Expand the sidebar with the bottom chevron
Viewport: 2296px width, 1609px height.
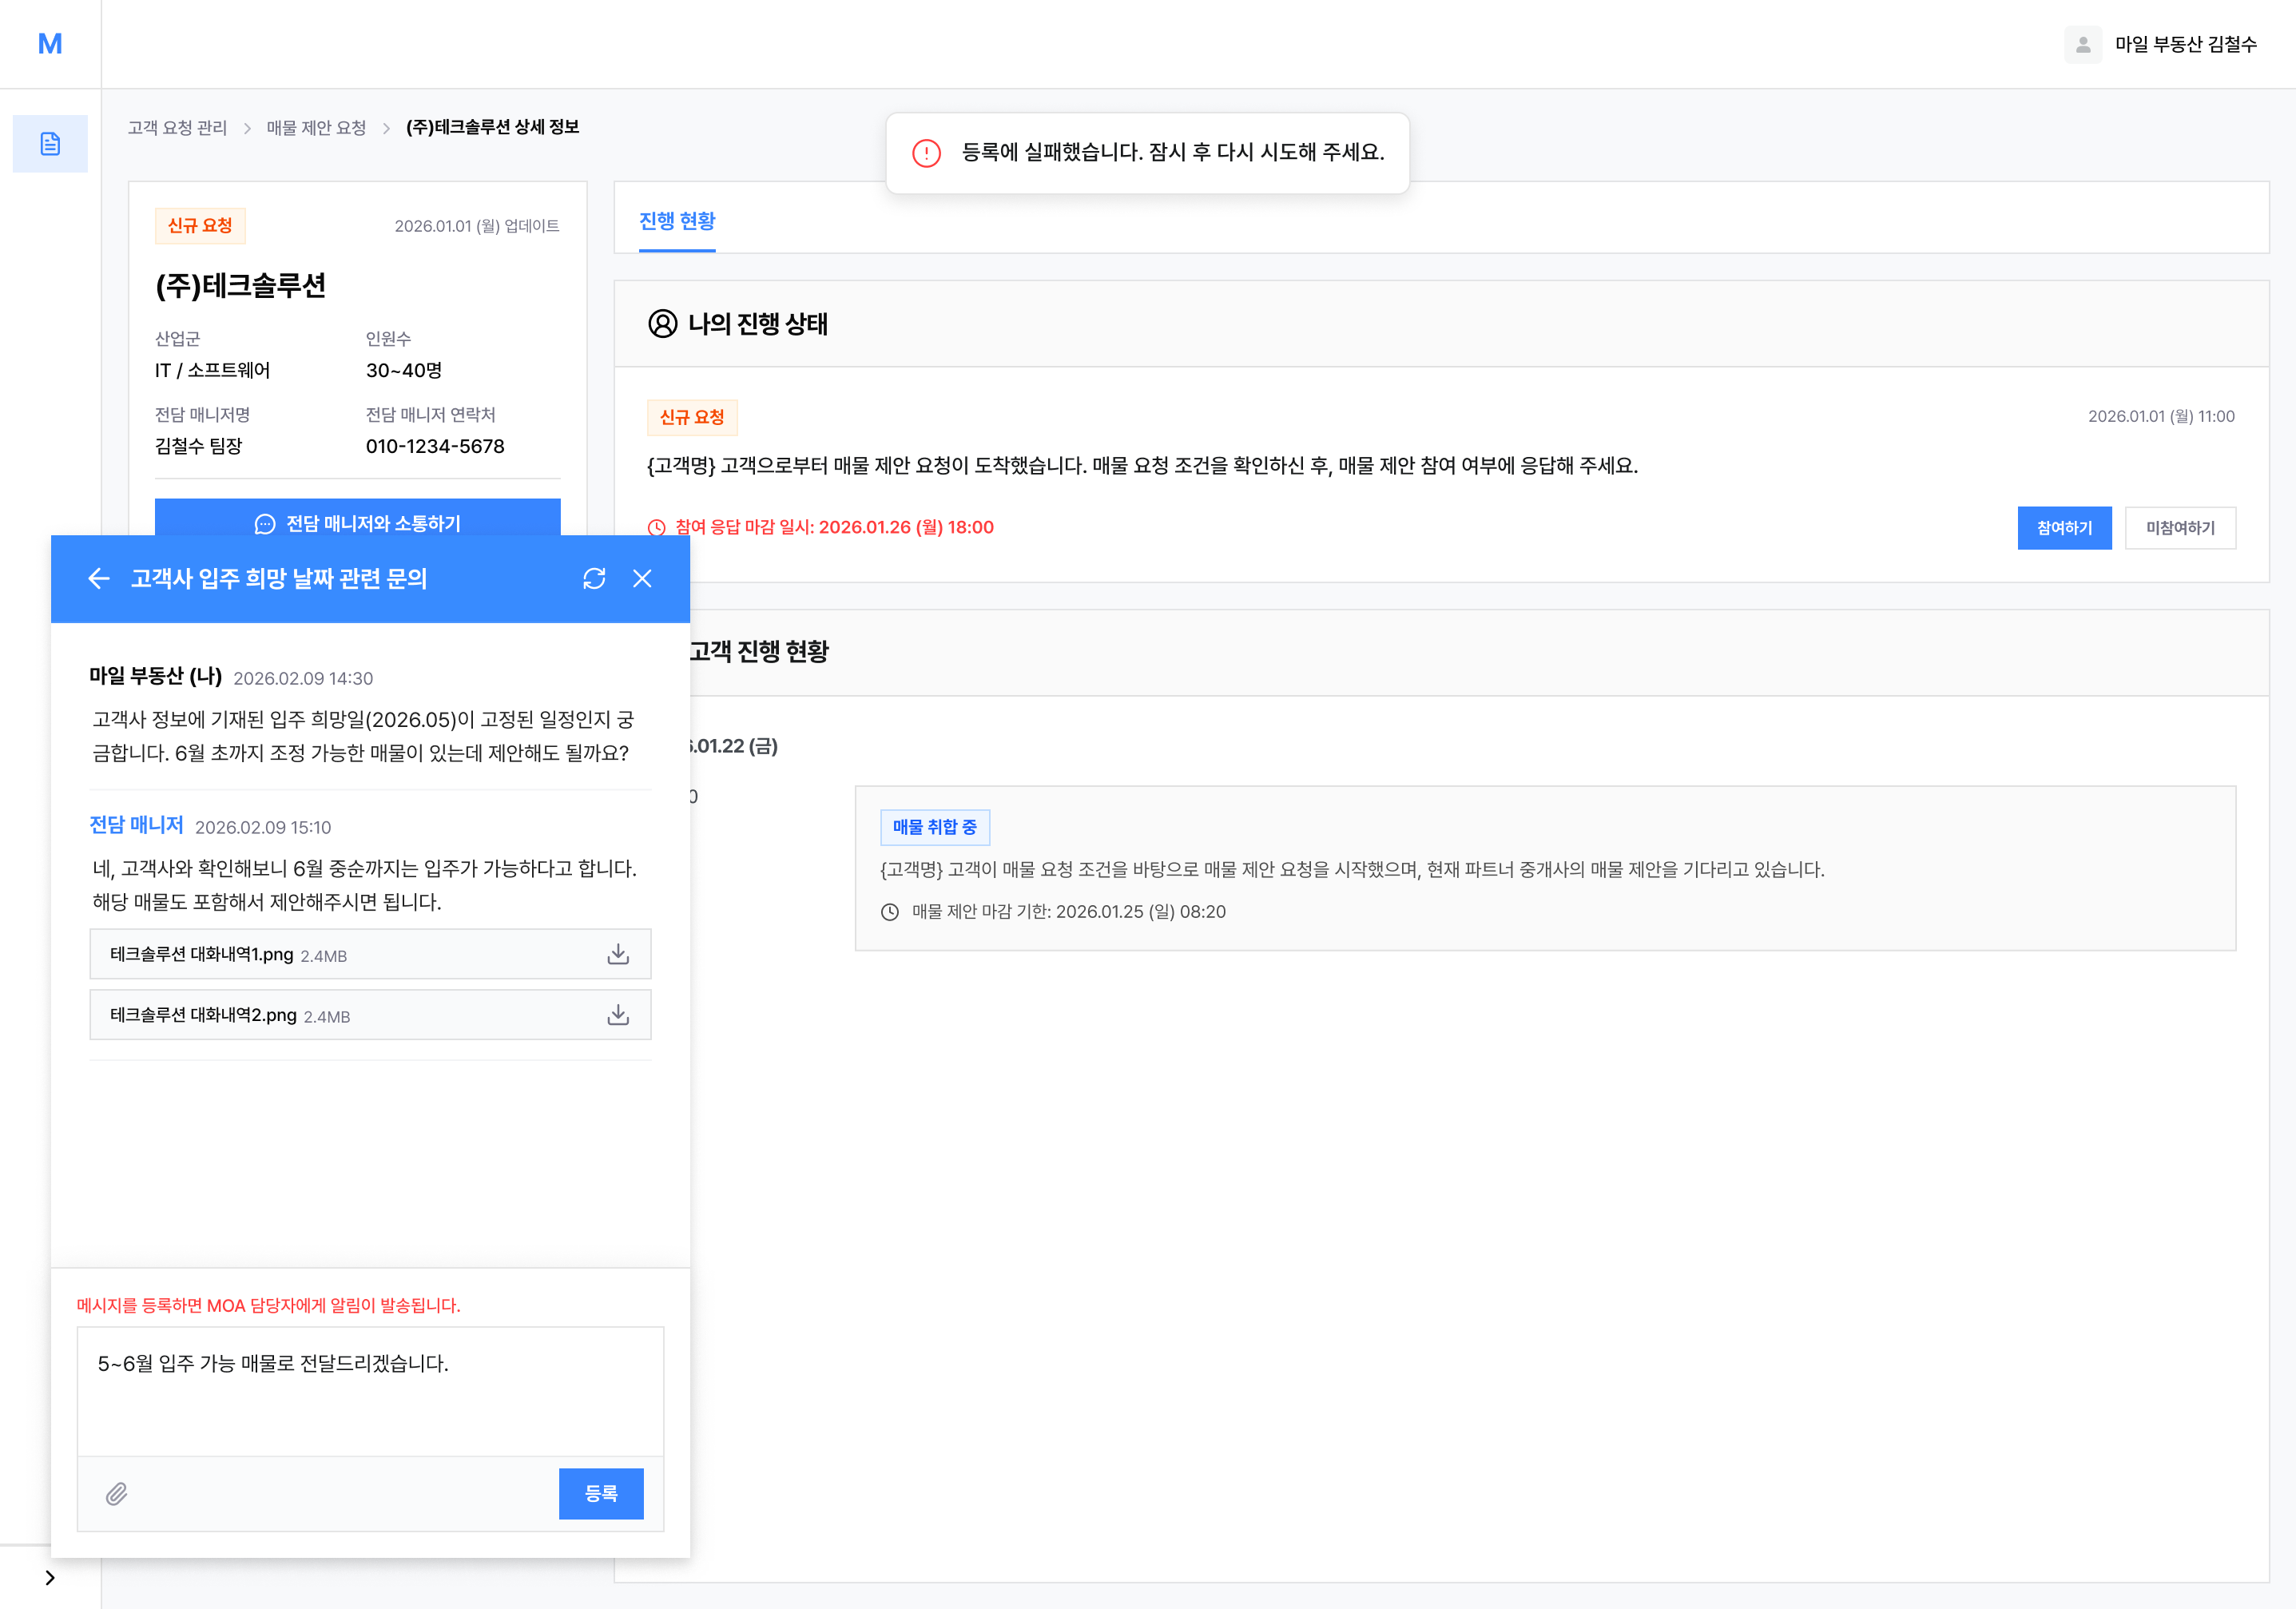pyautogui.click(x=50, y=1577)
